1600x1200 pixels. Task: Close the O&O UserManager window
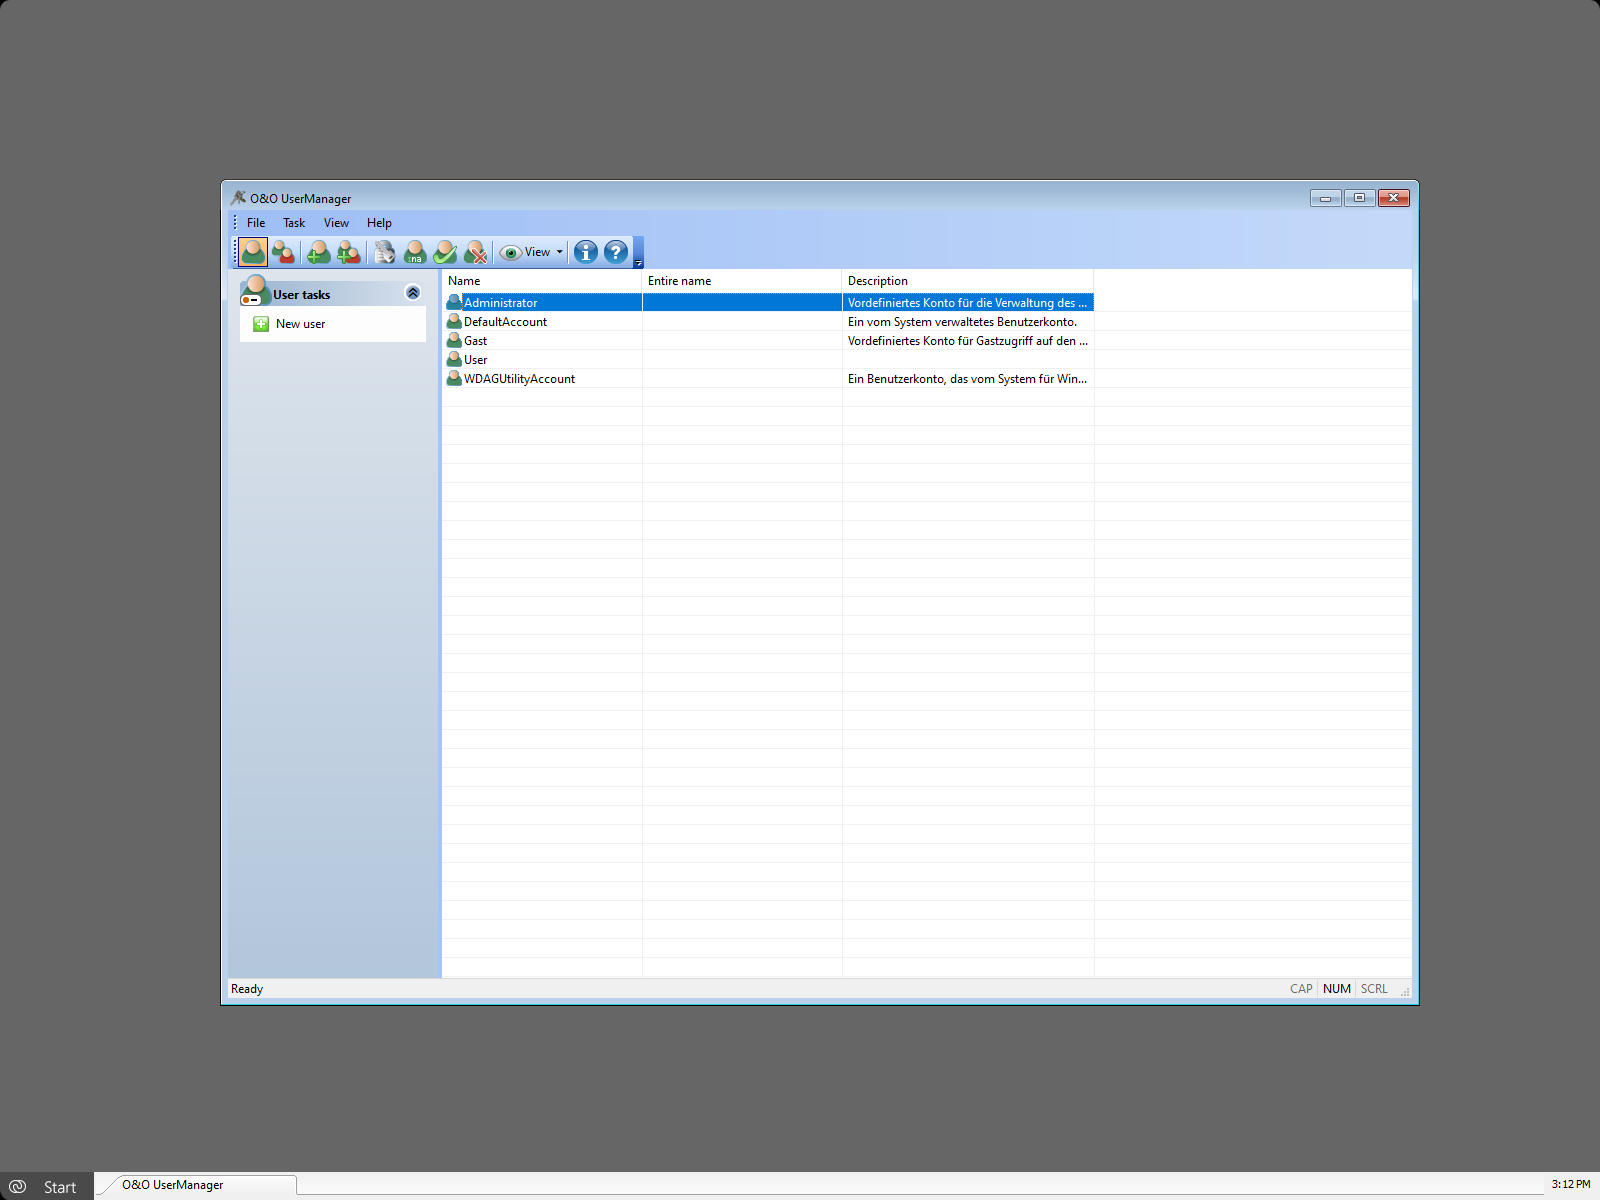pyautogui.click(x=1393, y=198)
